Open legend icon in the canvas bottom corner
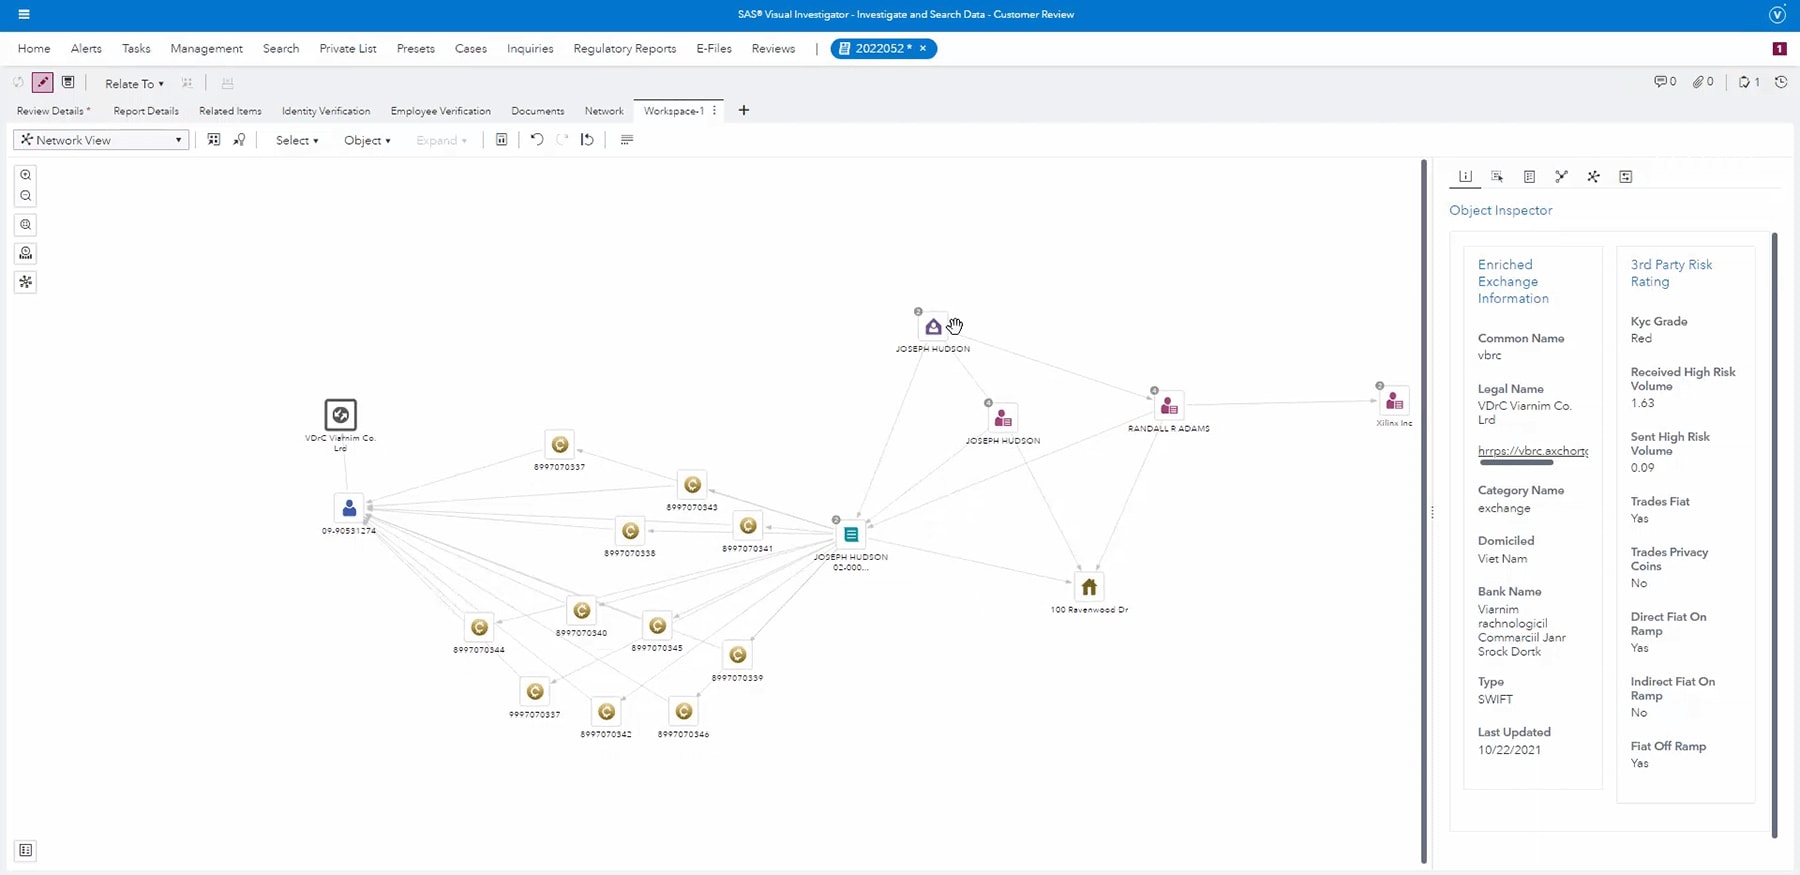Screen dimensions: 1800x875 click(26, 851)
